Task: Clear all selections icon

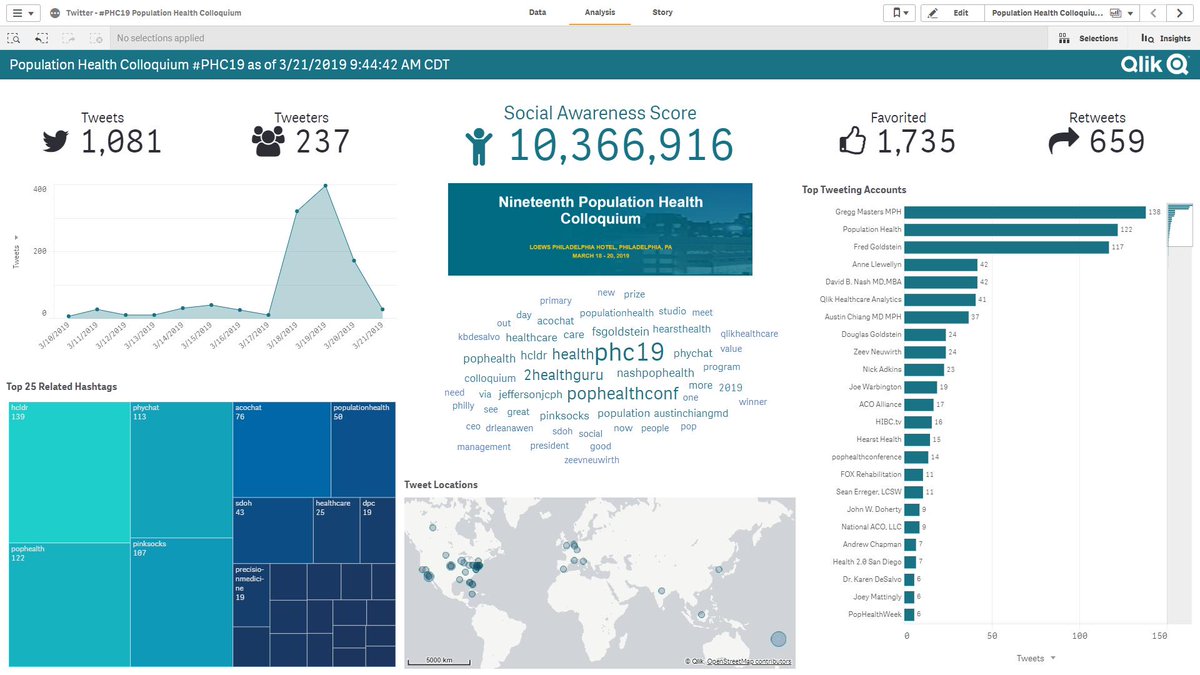Action: tap(96, 38)
